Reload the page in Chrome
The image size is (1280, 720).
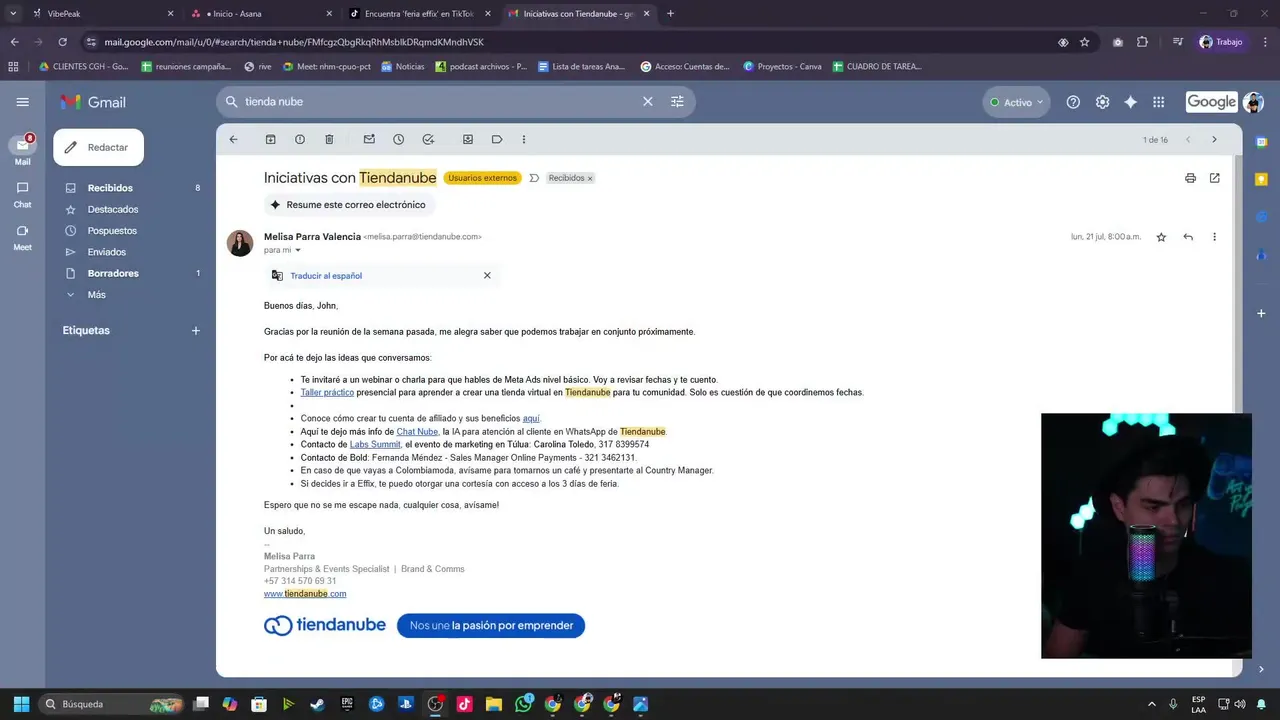62,42
